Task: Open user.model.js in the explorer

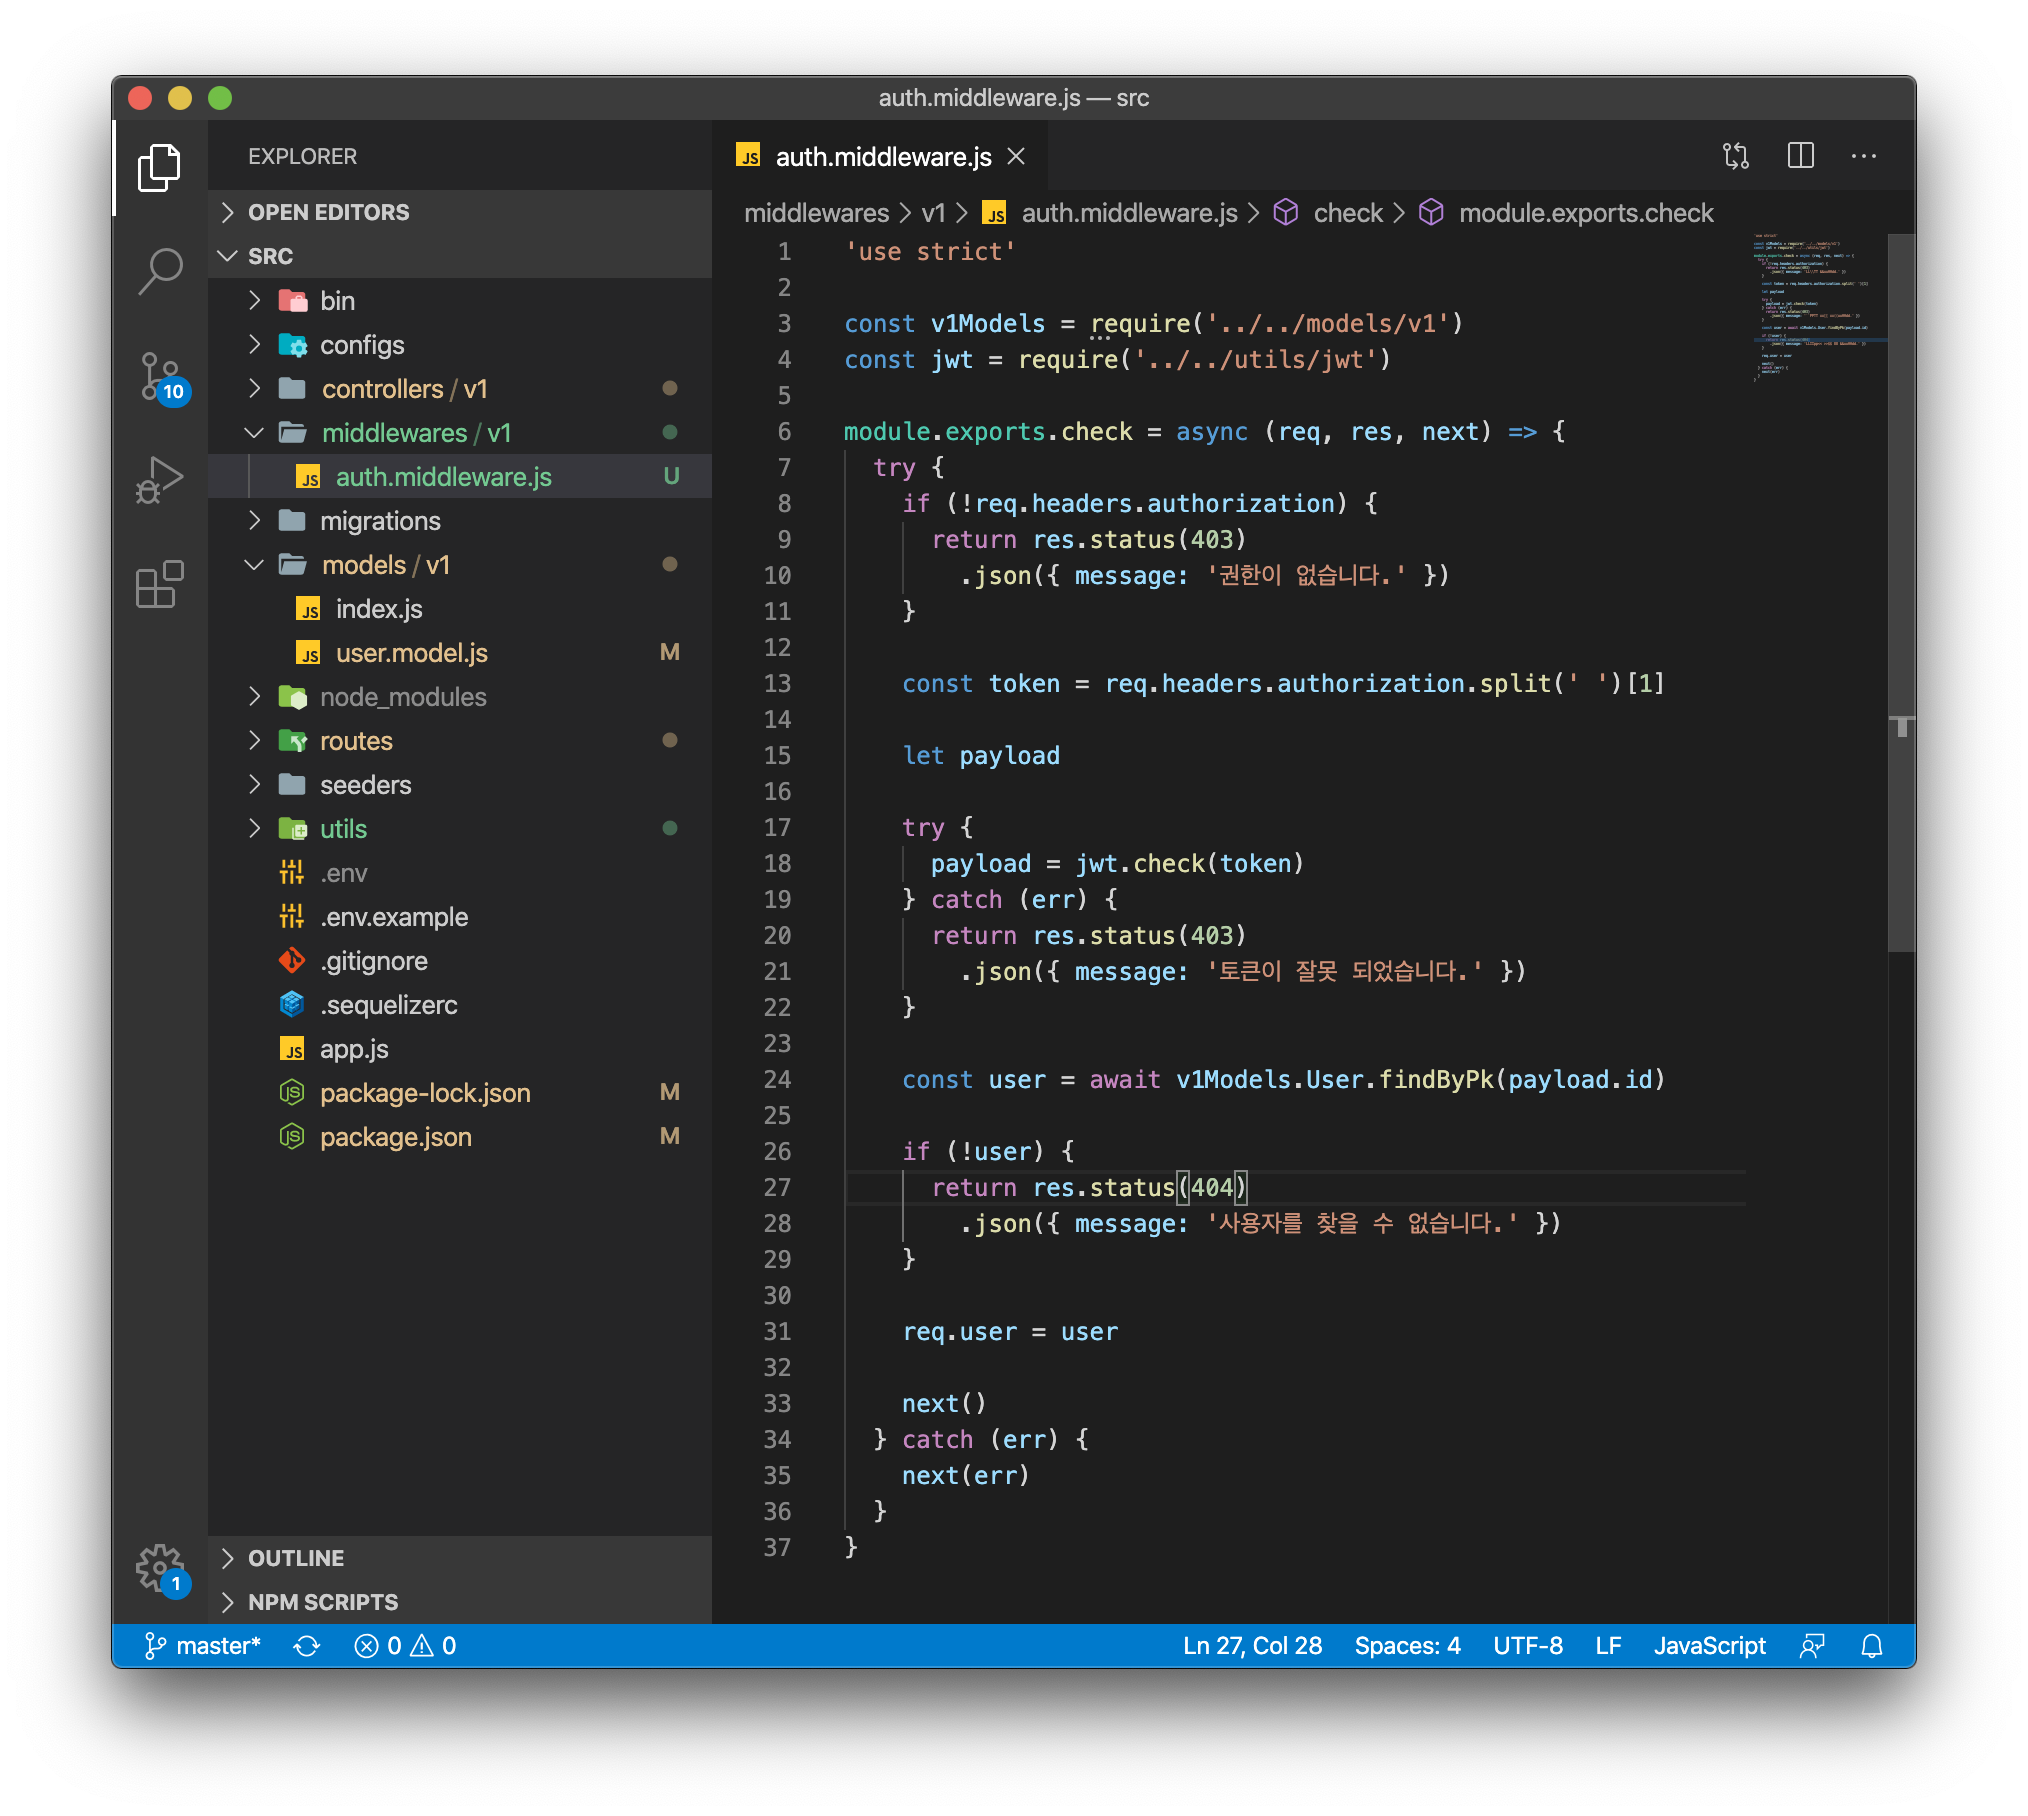Action: [x=411, y=653]
